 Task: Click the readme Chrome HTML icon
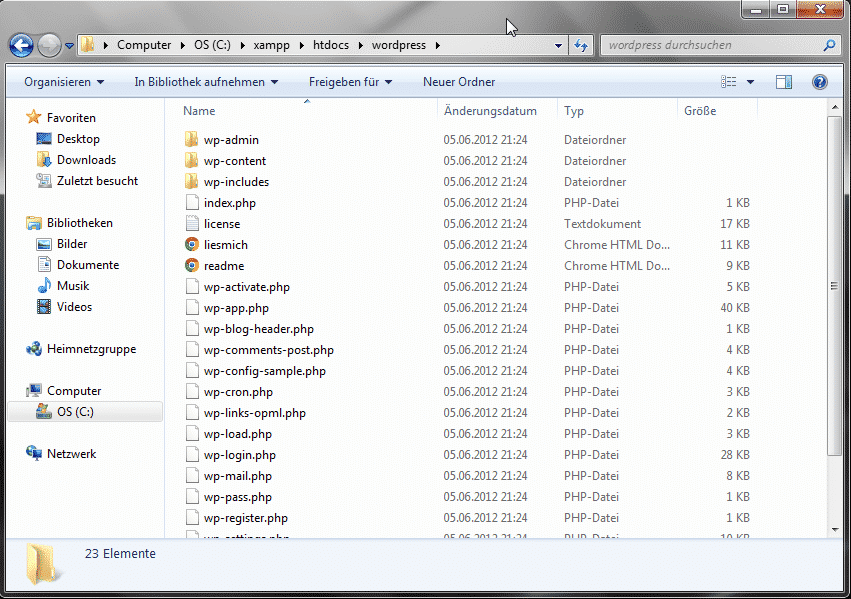pos(192,266)
